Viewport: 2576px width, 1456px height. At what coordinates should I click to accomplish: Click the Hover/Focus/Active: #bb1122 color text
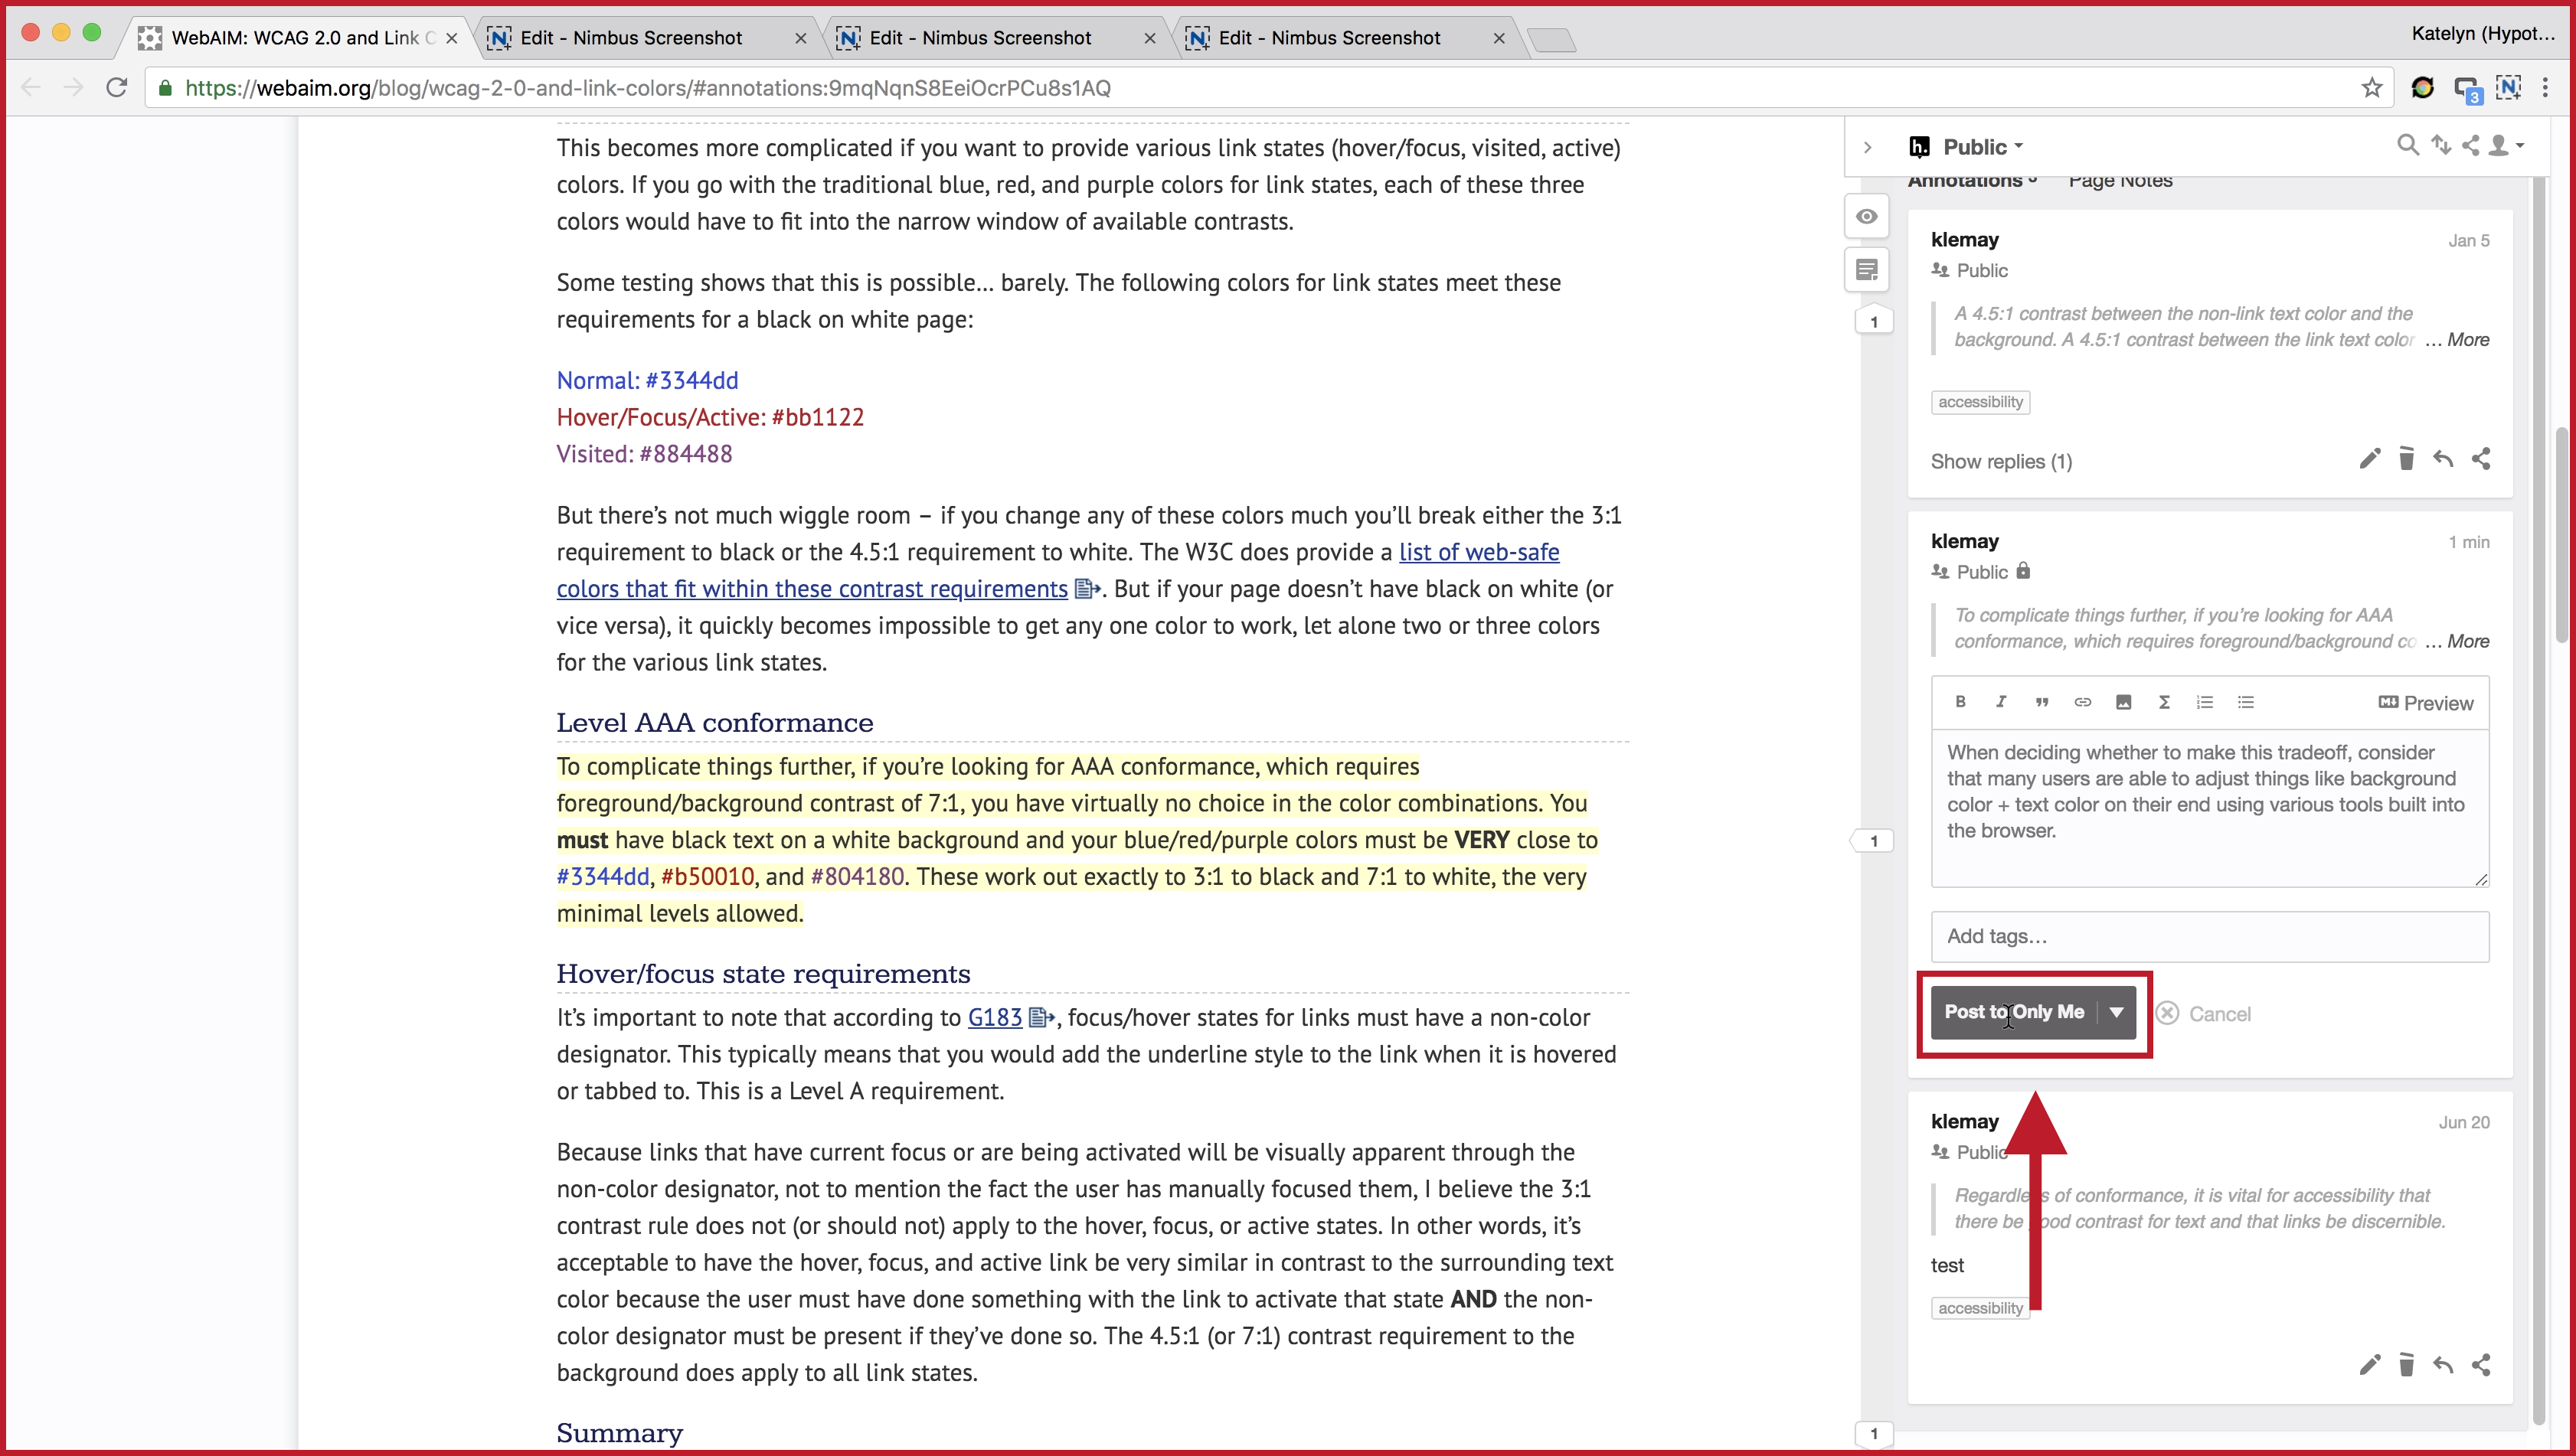(710, 418)
